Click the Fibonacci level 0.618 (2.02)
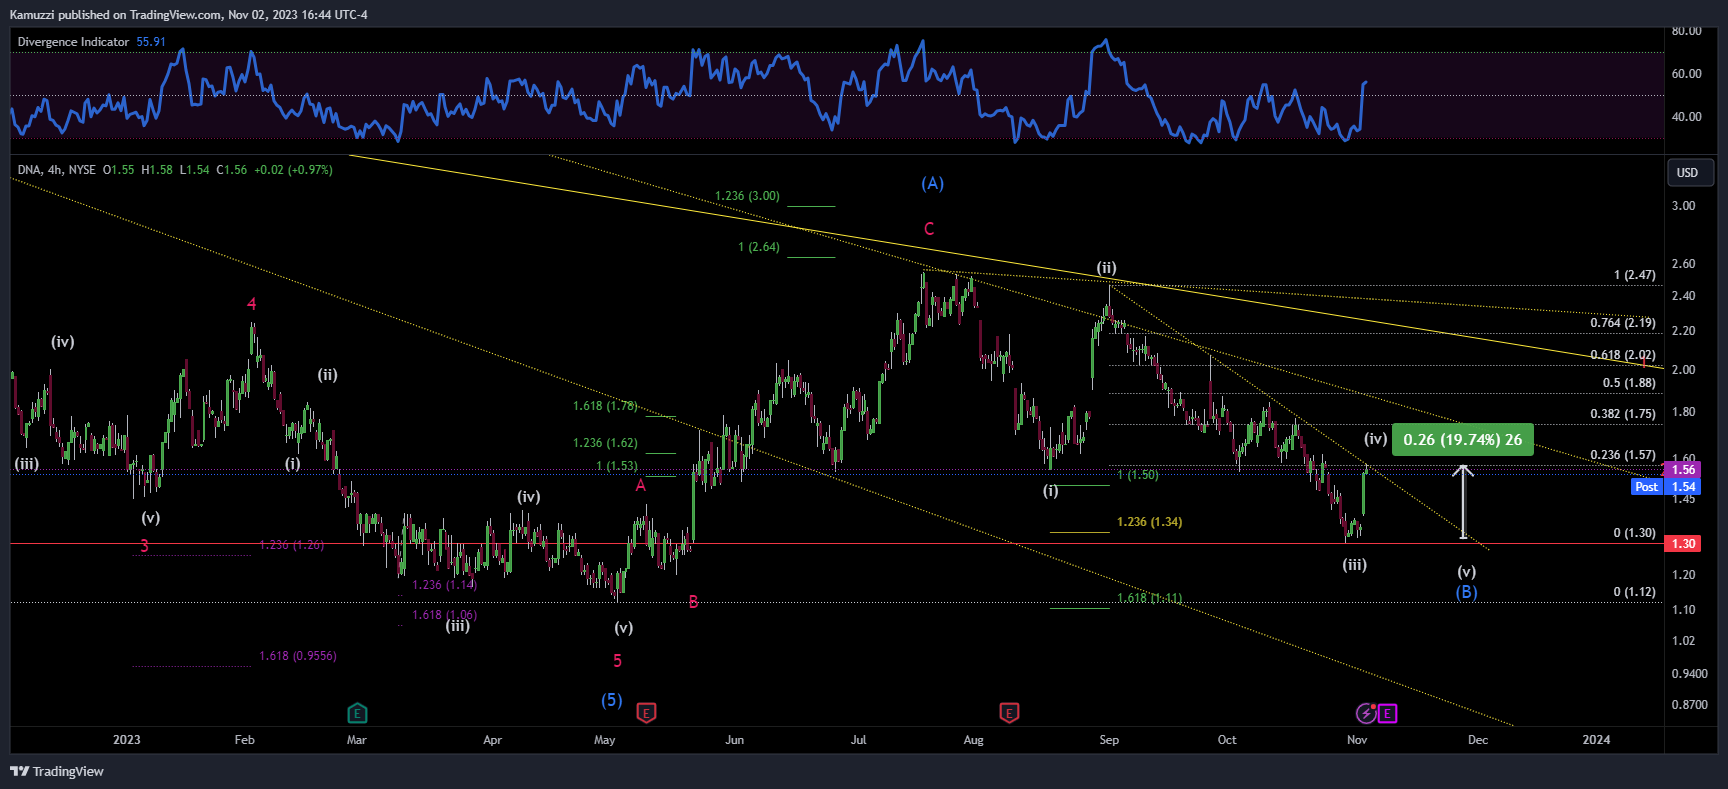1728x789 pixels. pos(1623,355)
